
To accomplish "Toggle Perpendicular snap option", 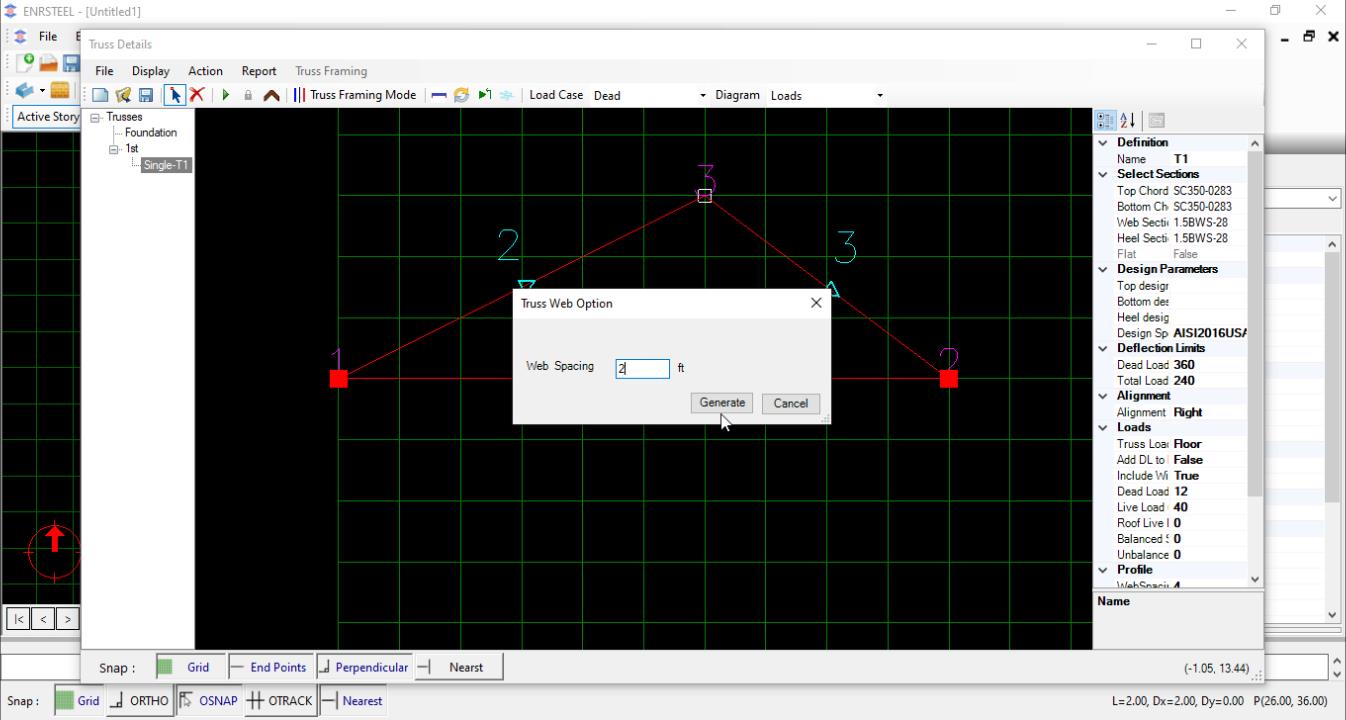I will pyautogui.click(x=363, y=667).
